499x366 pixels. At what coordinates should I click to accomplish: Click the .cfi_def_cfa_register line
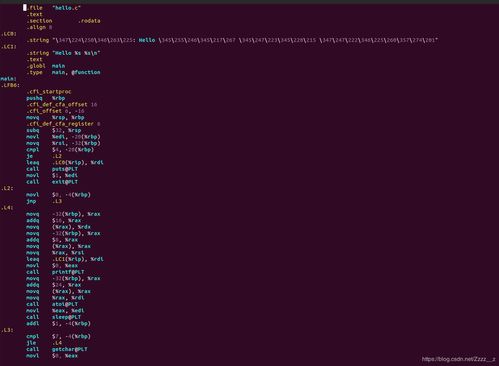point(63,124)
